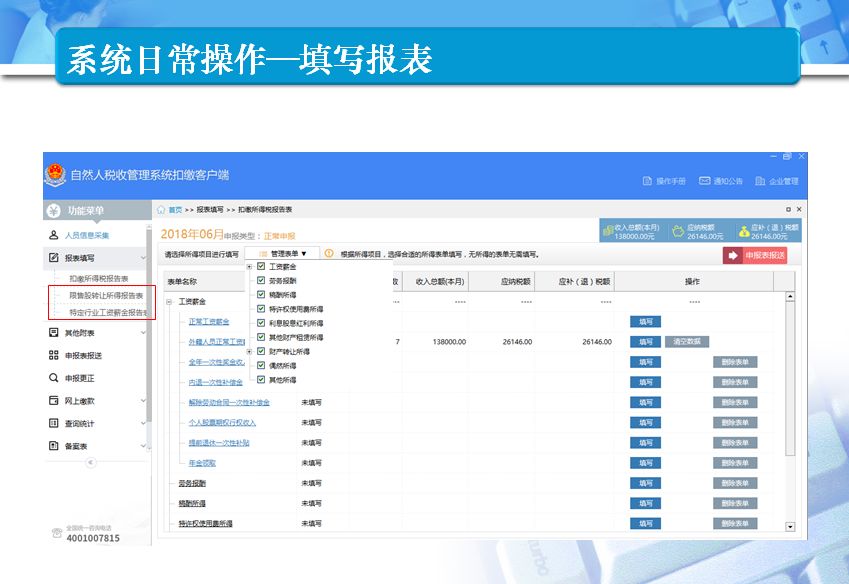This screenshot has height=584, width=849.
Task: Open 特定行业工资薪金报告表 in the sidebar
Action: pos(108,312)
